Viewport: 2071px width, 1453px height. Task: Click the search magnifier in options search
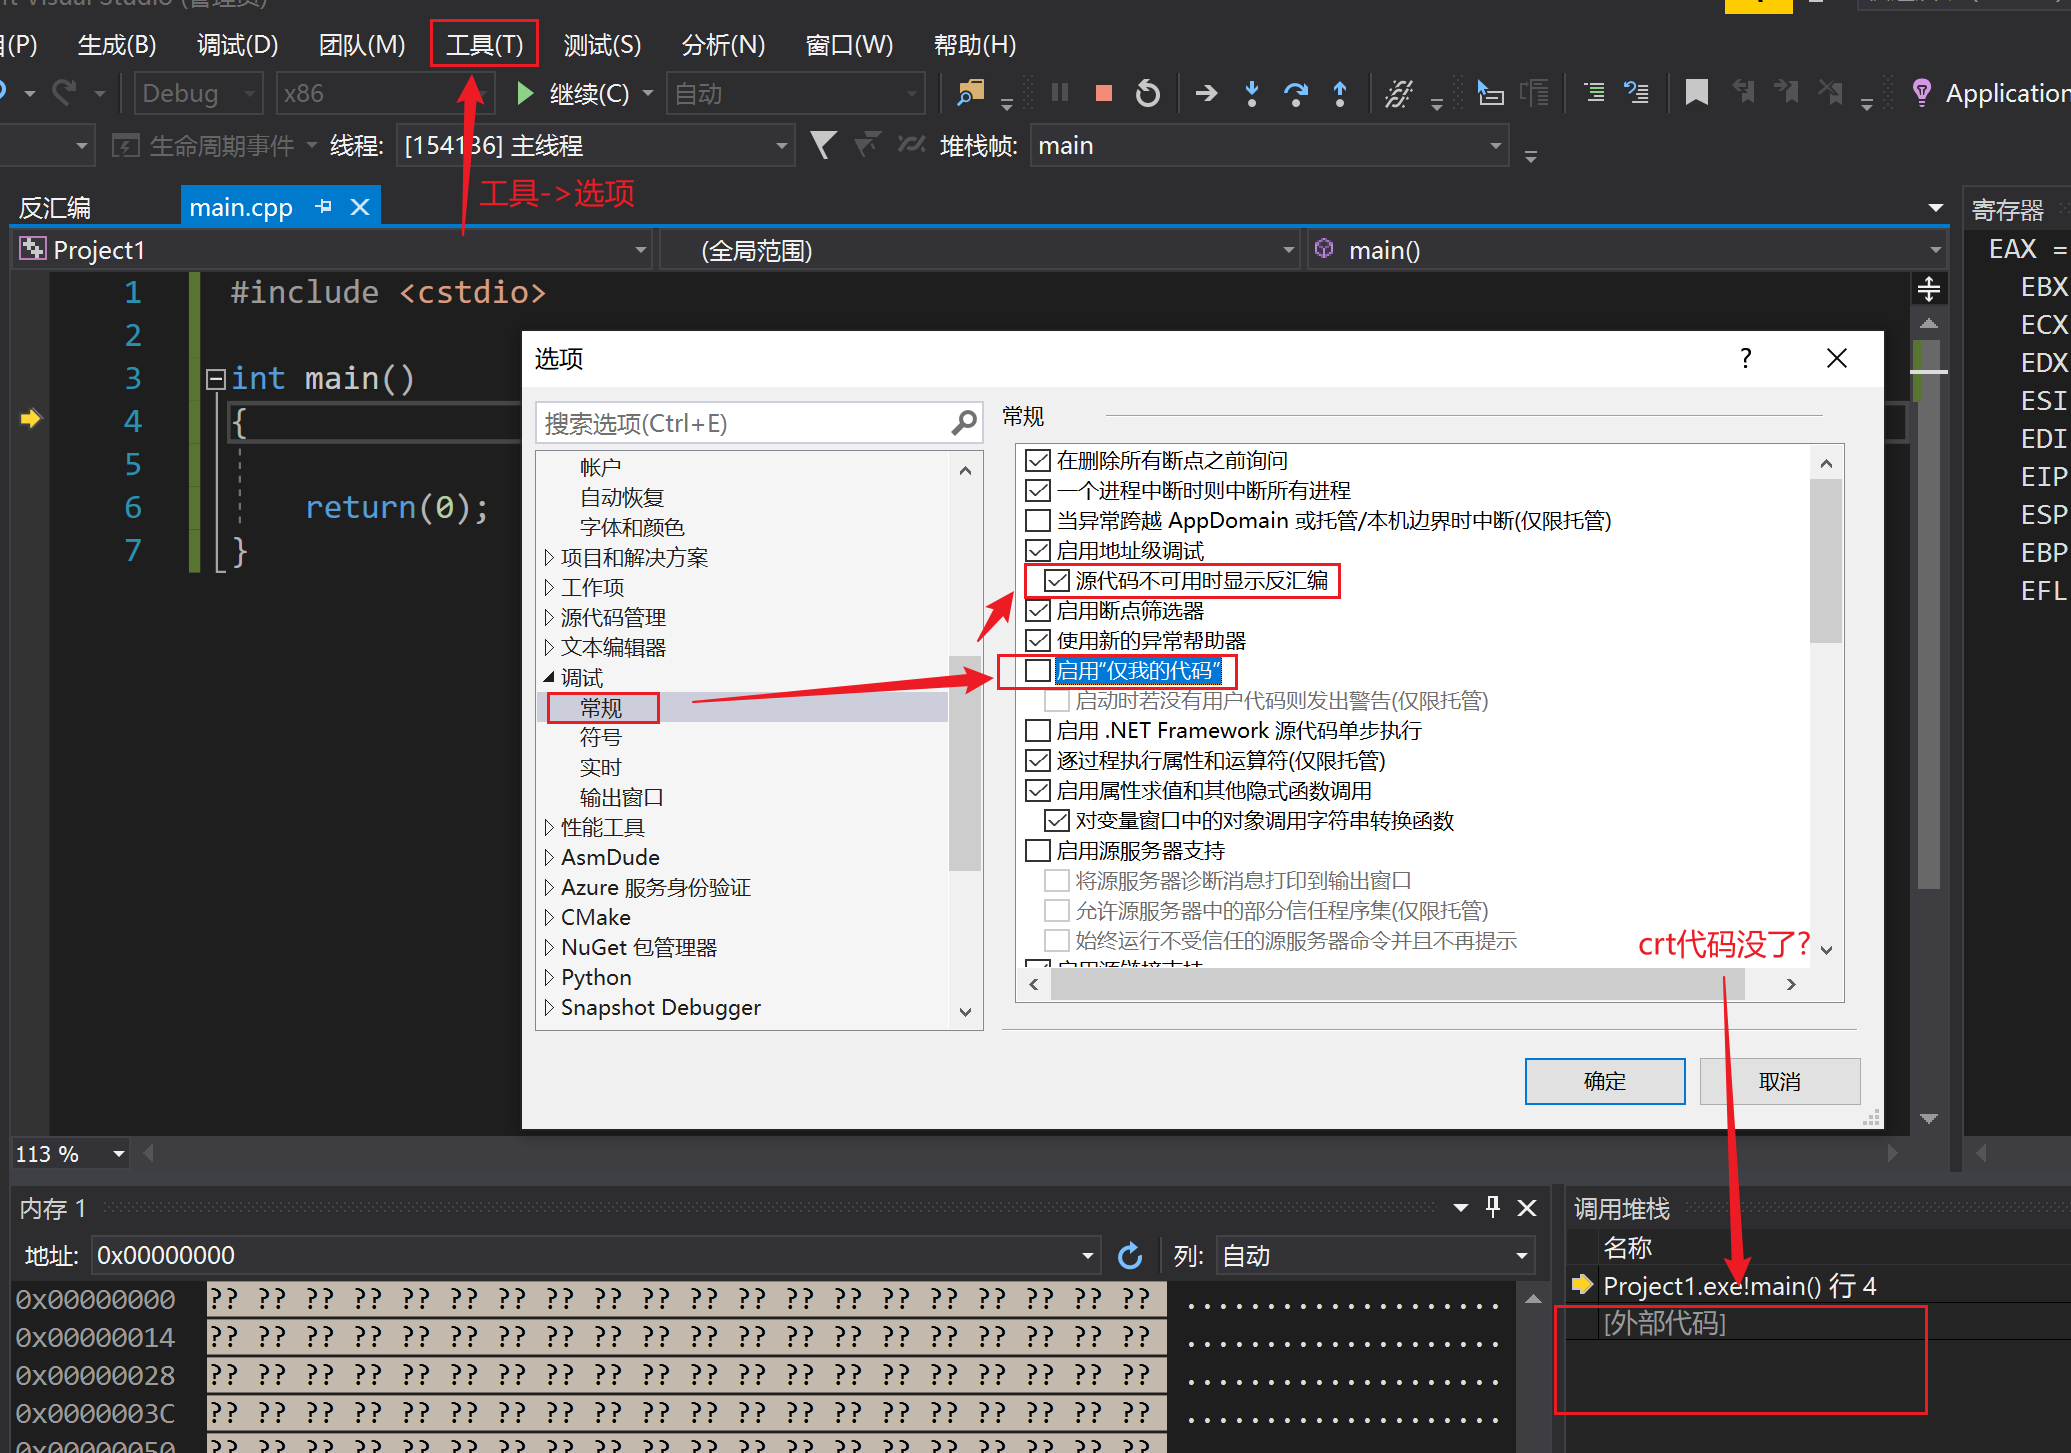tap(964, 423)
